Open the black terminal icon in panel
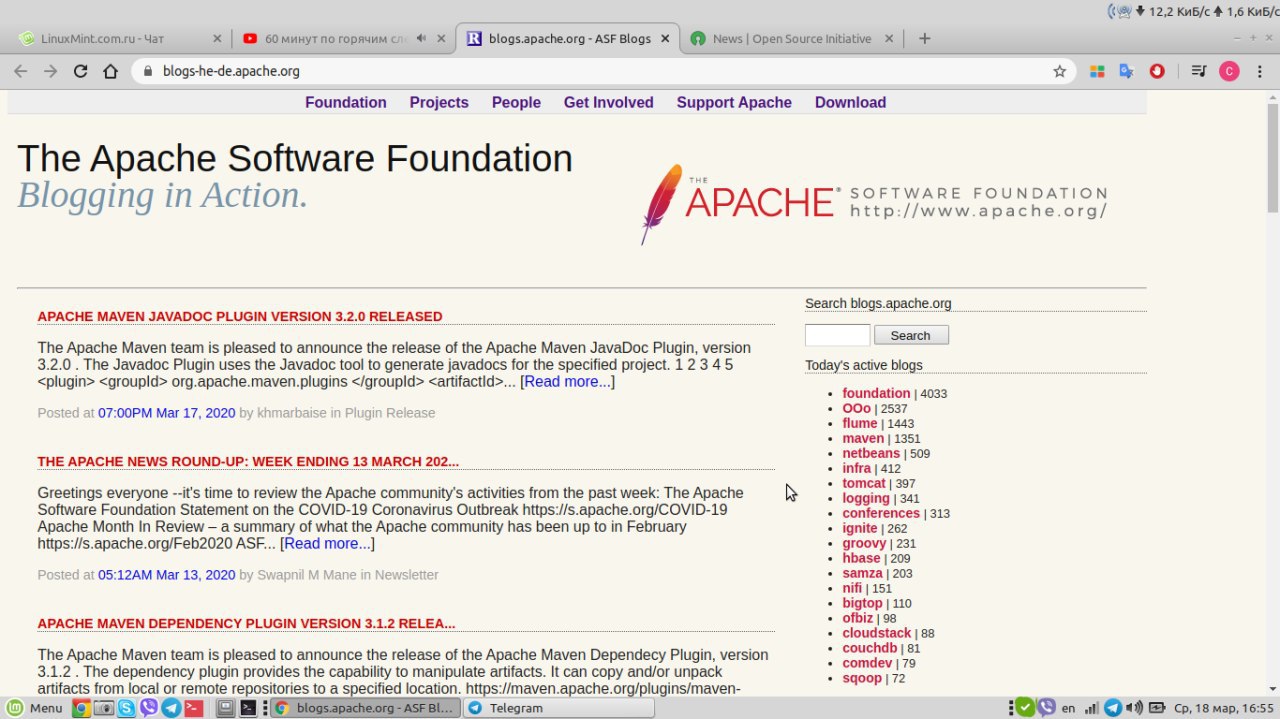Image resolution: width=1280 pixels, height=719 pixels. [247, 708]
